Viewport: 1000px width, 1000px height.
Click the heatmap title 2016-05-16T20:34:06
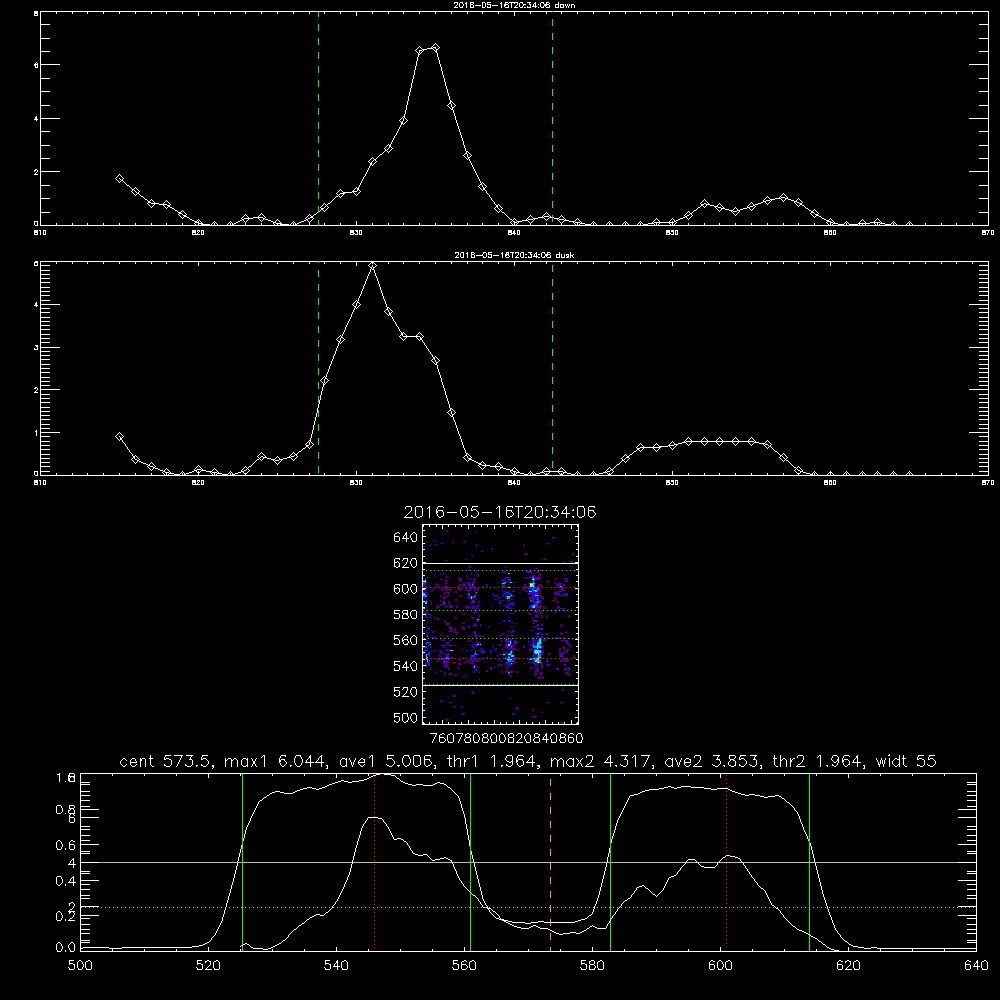coord(500,512)
